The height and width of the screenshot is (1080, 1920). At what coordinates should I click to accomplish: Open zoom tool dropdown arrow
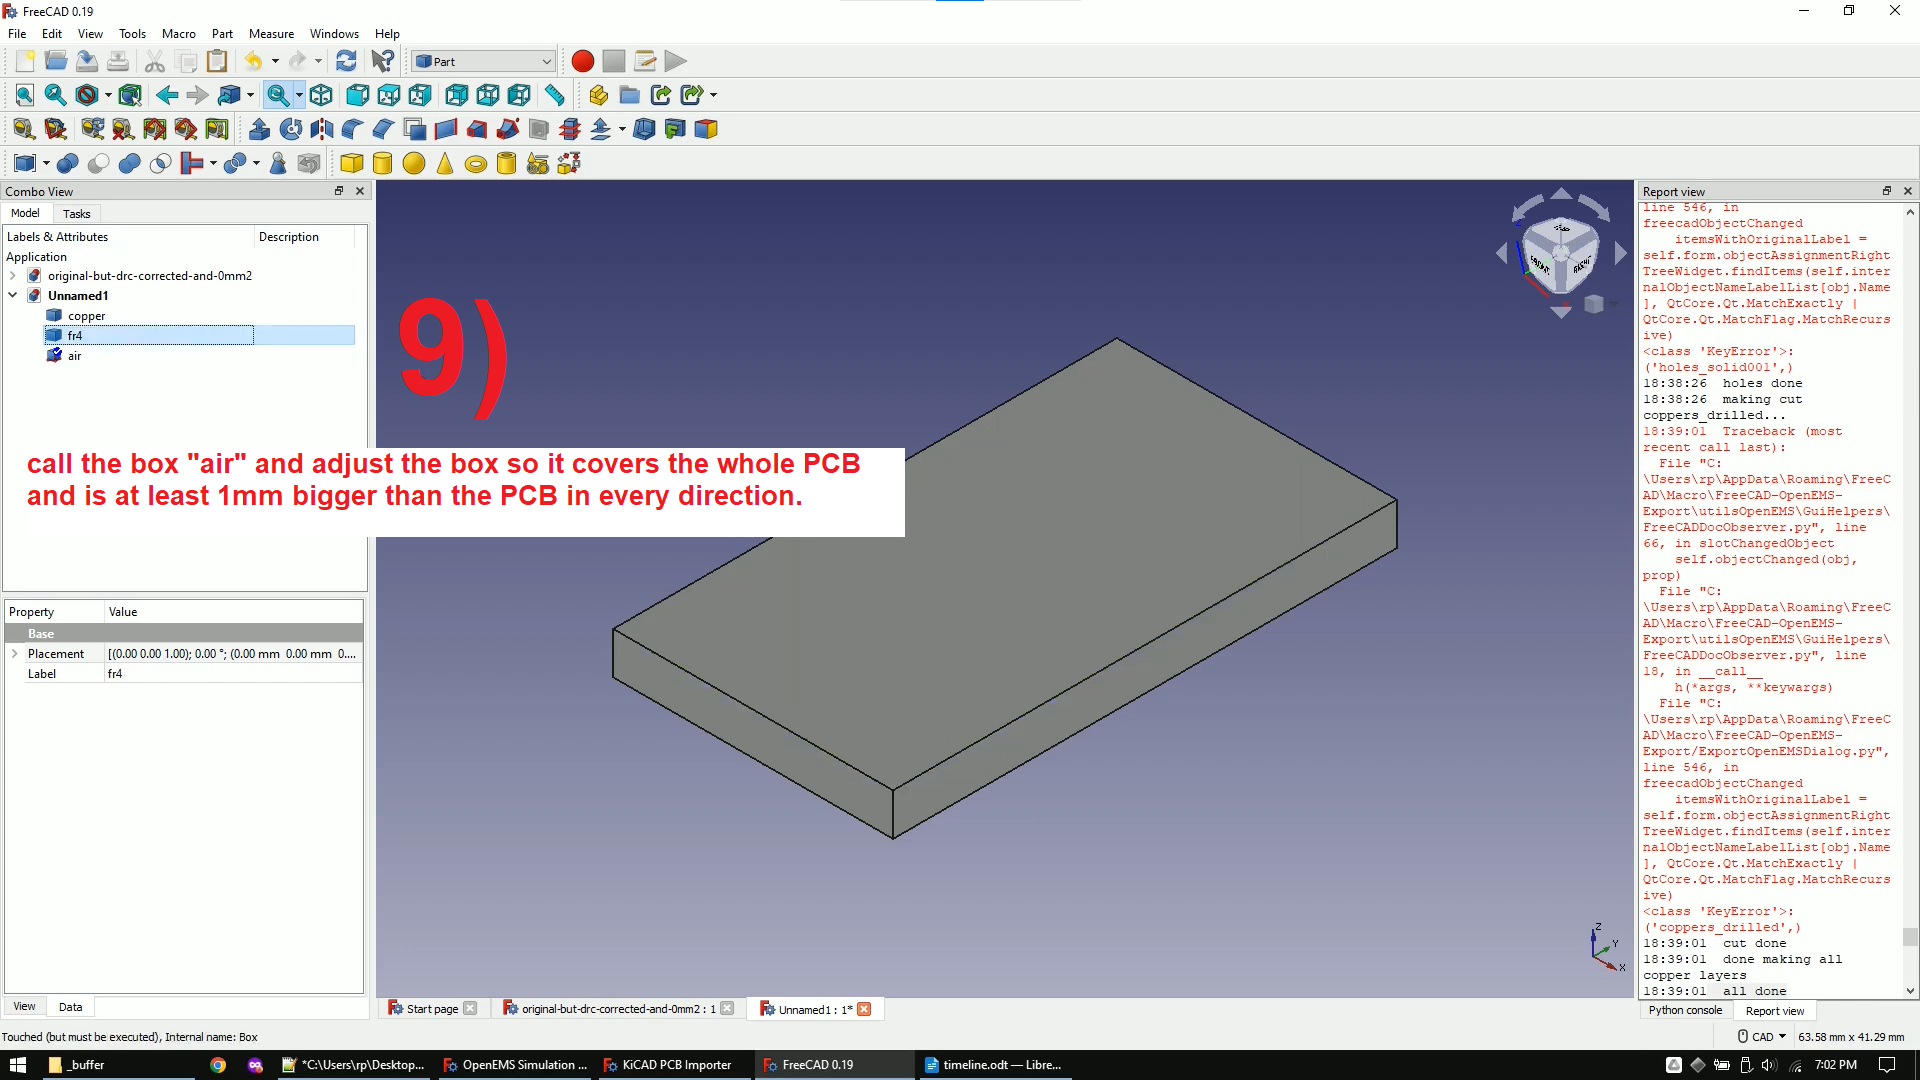pyautogui.click(x=299, y=95)
